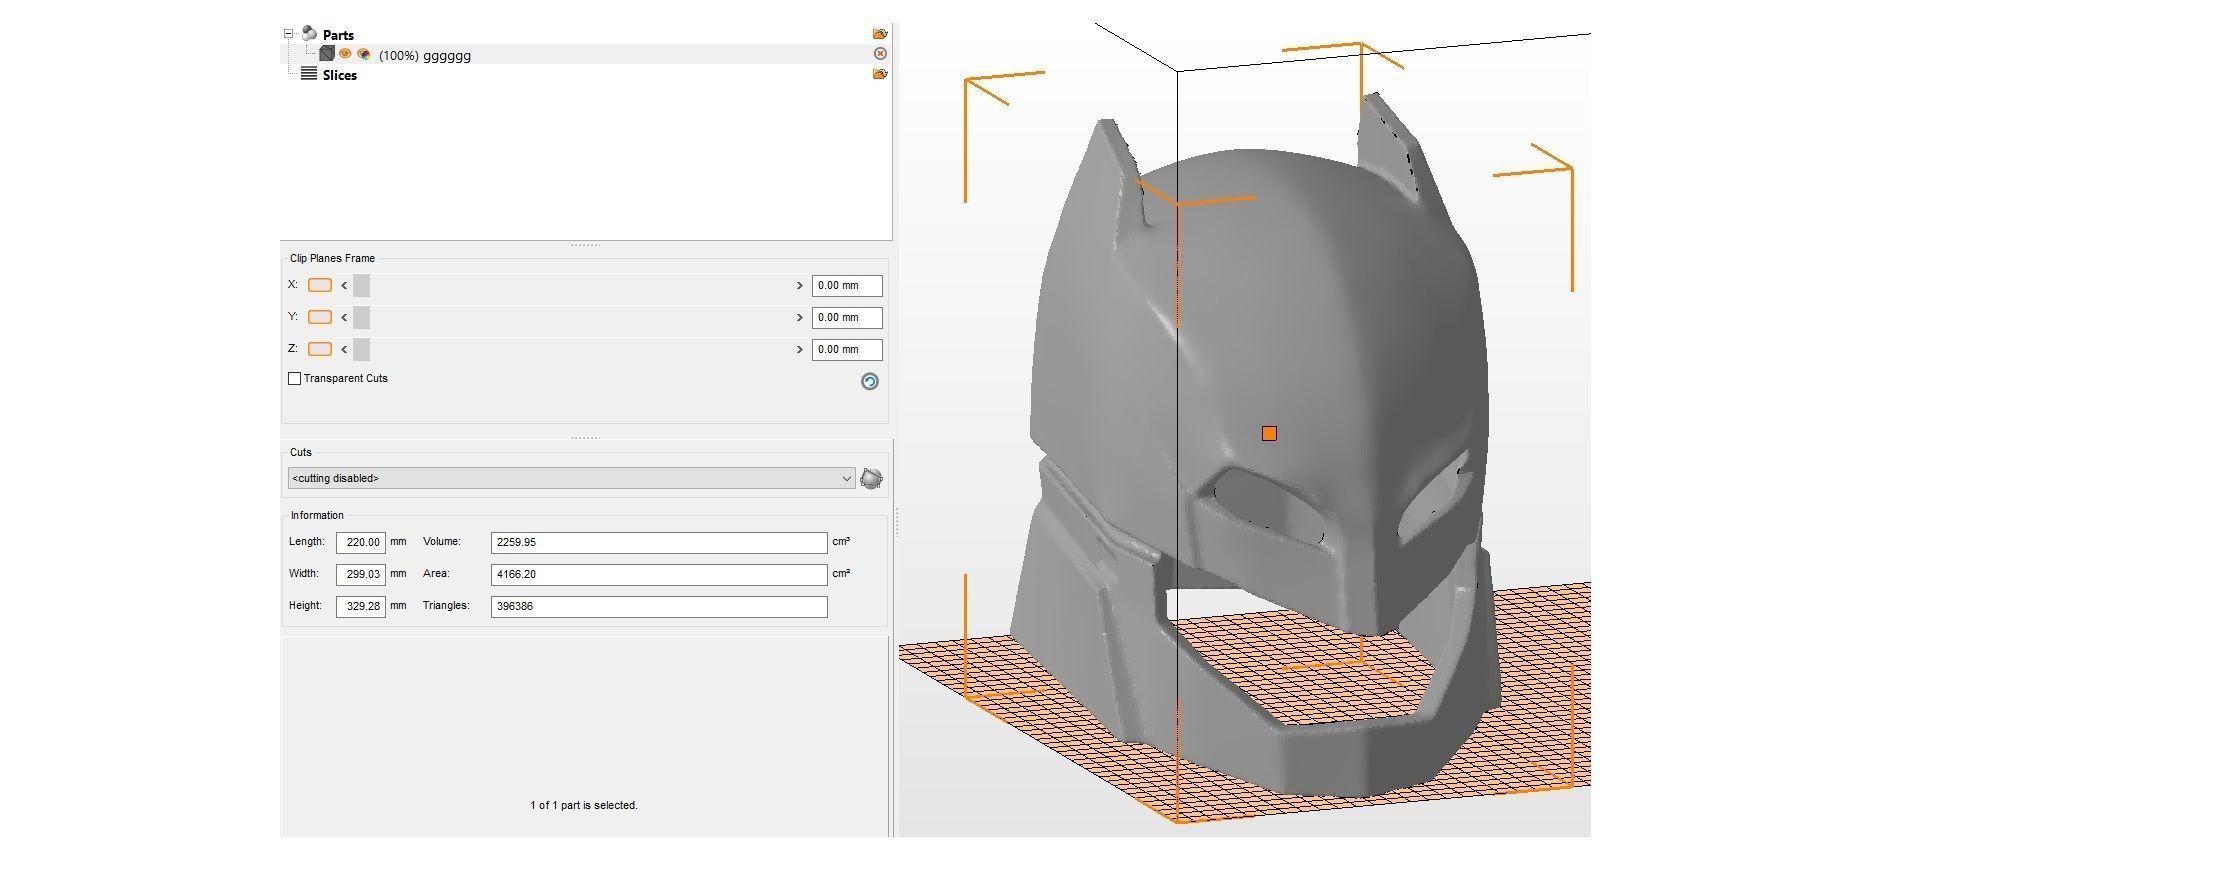Click the Length value field

point(361,542)
